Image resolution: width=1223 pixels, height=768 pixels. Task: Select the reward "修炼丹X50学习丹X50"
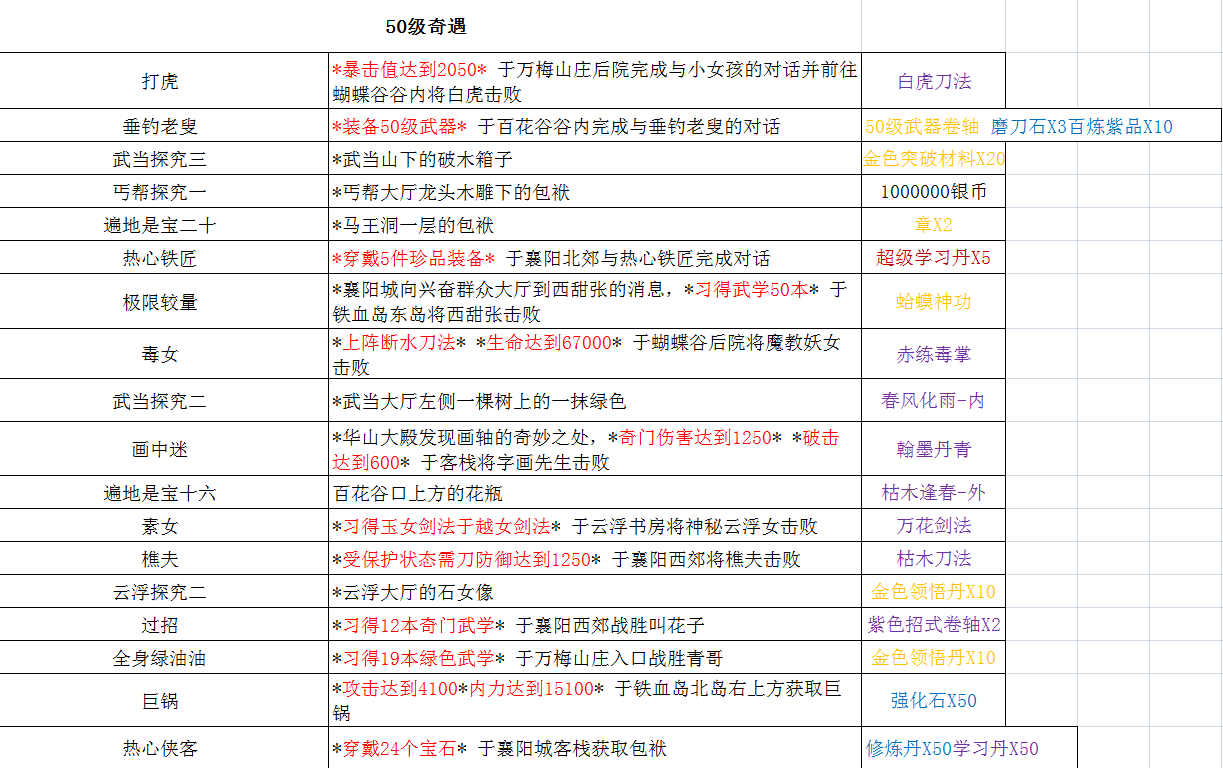(970, 748)
